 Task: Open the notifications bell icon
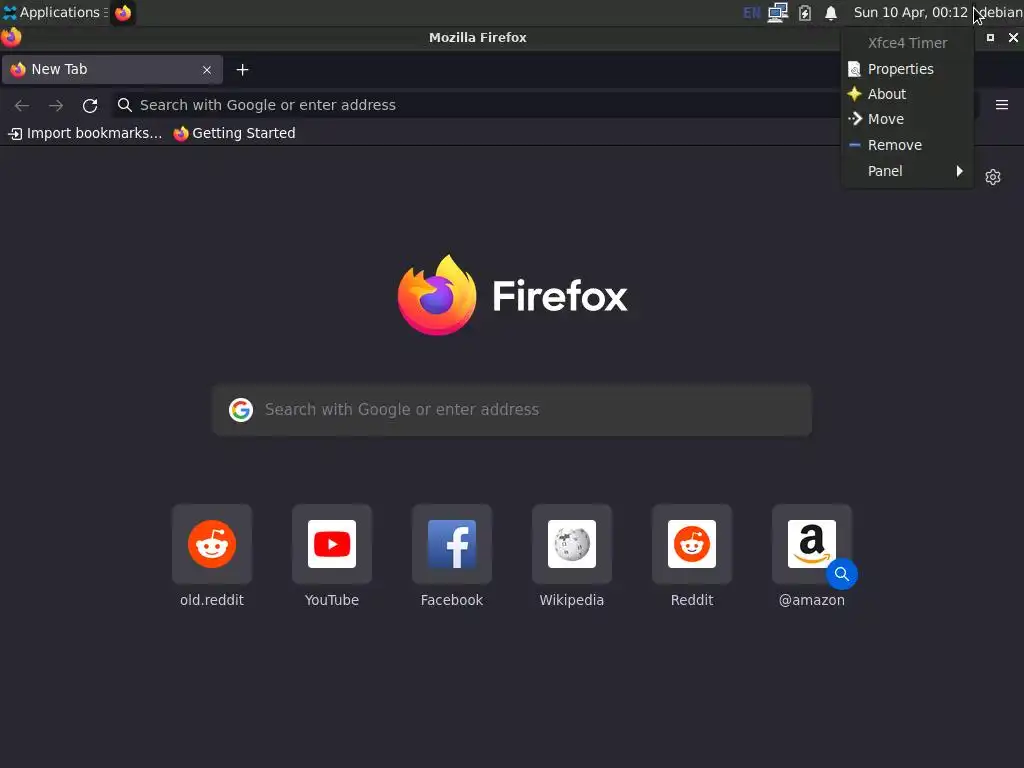click(x=831, y=13)
